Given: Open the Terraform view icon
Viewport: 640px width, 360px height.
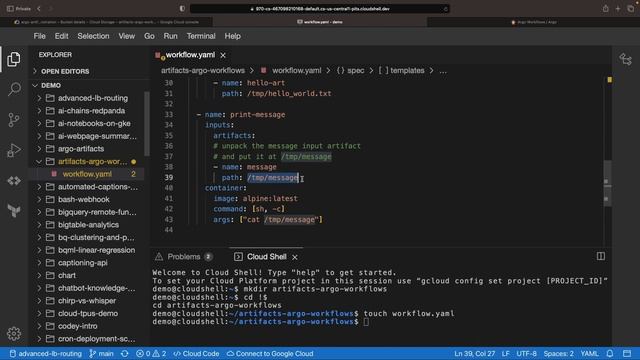Looking at the screenshot, I should [x=14, y=211].
